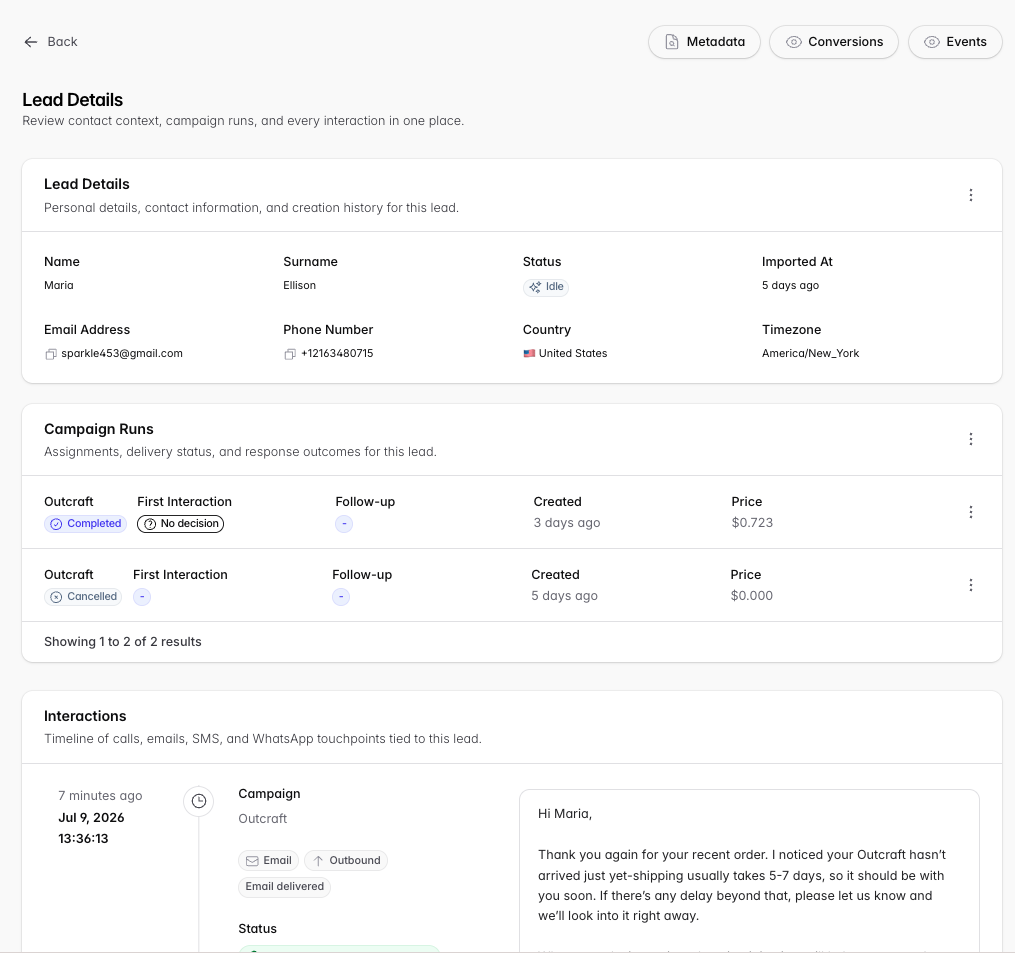Click the Idle status sparkle badge
Image resolution: width=1015 pixels, height=953 pixels.
tap(546, 287)
